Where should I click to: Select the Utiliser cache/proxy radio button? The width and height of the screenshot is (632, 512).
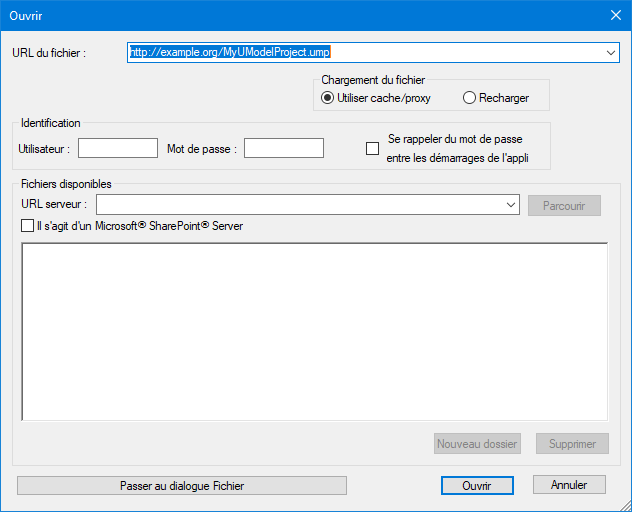pos(327,98)
